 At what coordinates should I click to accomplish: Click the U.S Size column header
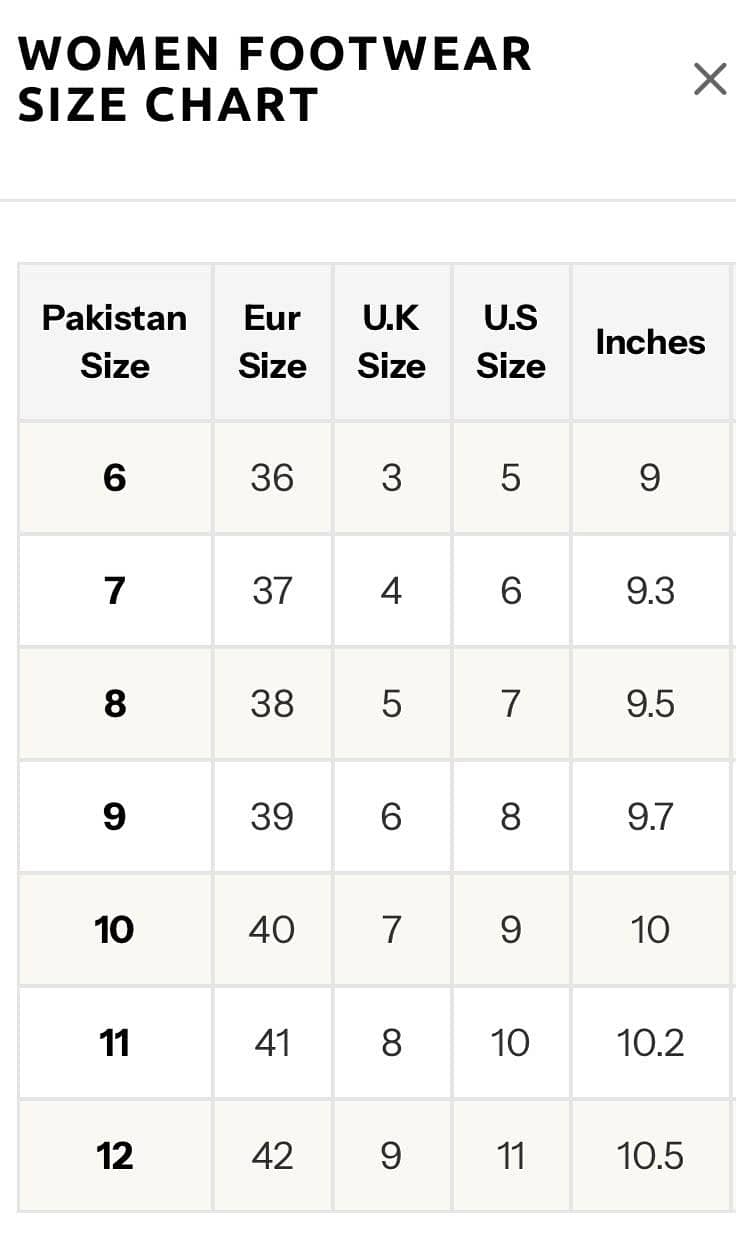point(511,342)
